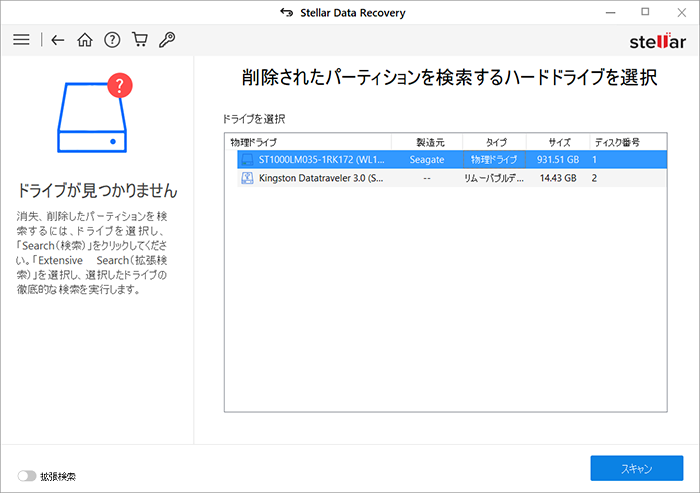Go back with the arrow icon

coord(58,40)
